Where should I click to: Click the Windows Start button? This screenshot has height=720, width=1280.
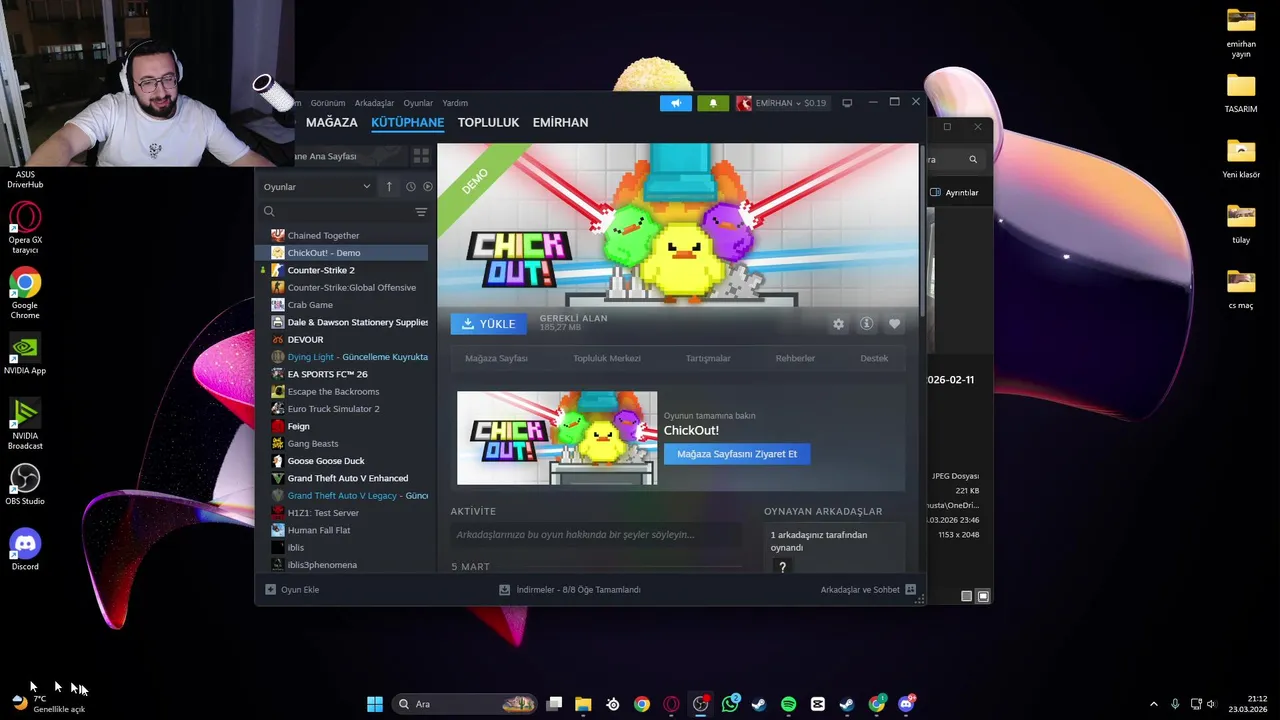374,704
